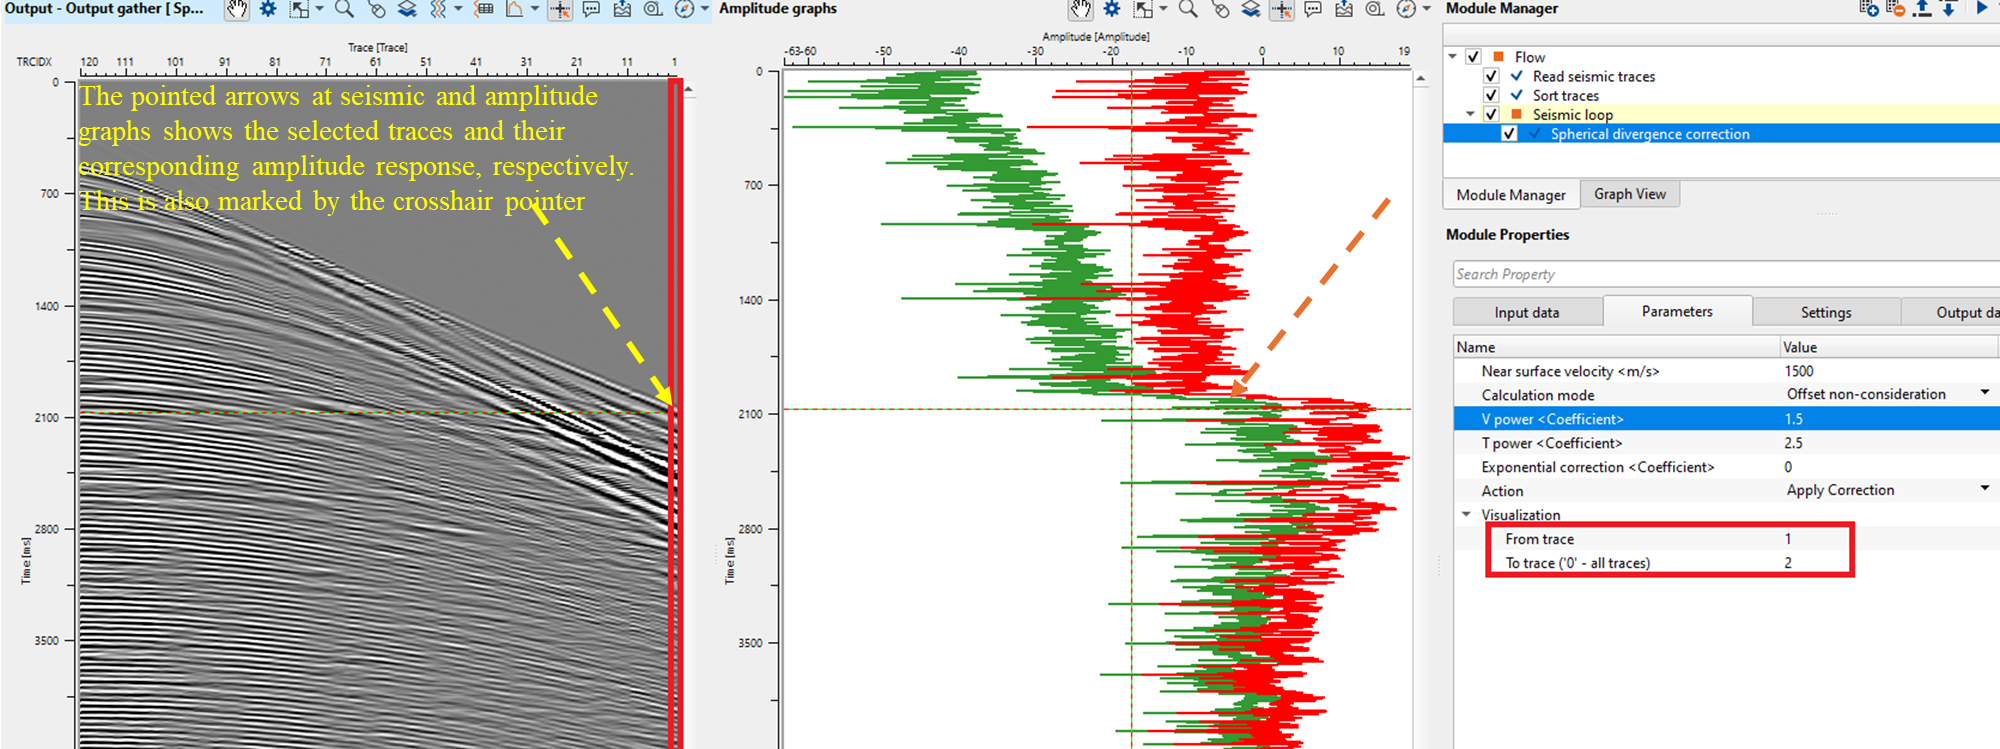Uncheck the Read seismic traces module
This screenshot has width=2000, height=749.
[x=1491, y=76]
